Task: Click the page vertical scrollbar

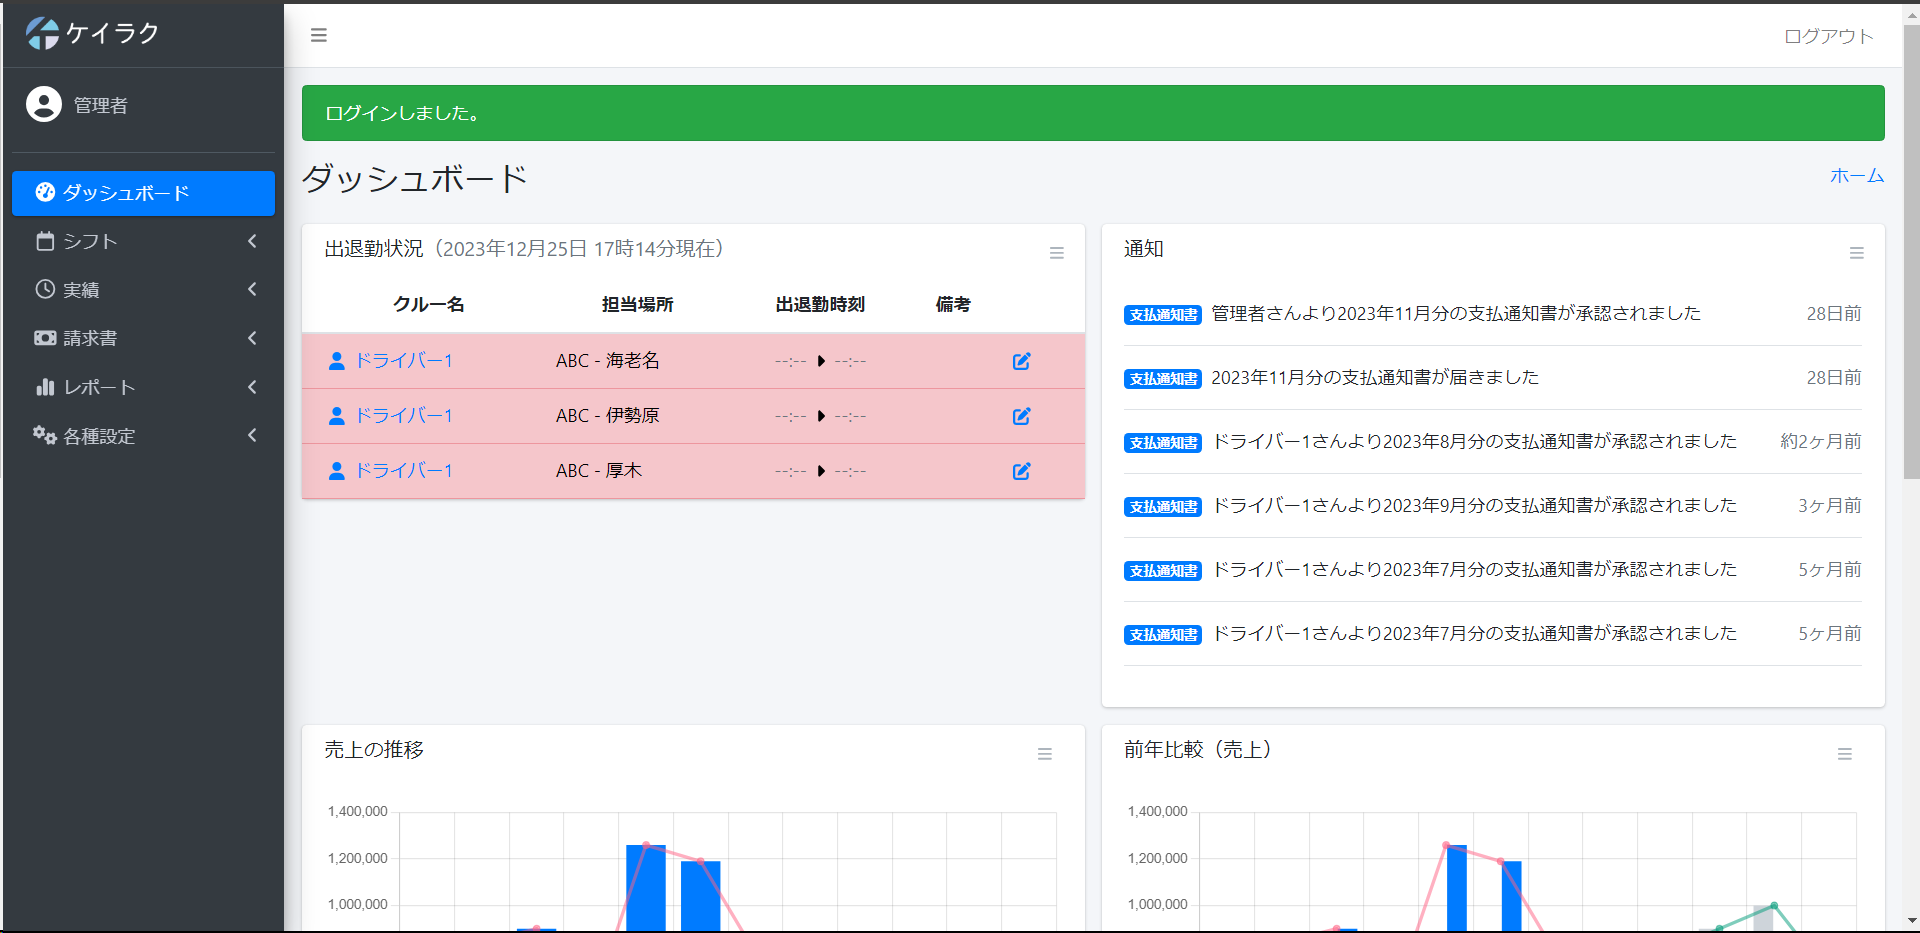Action: pyautogui.click(x=1911, y=250)
